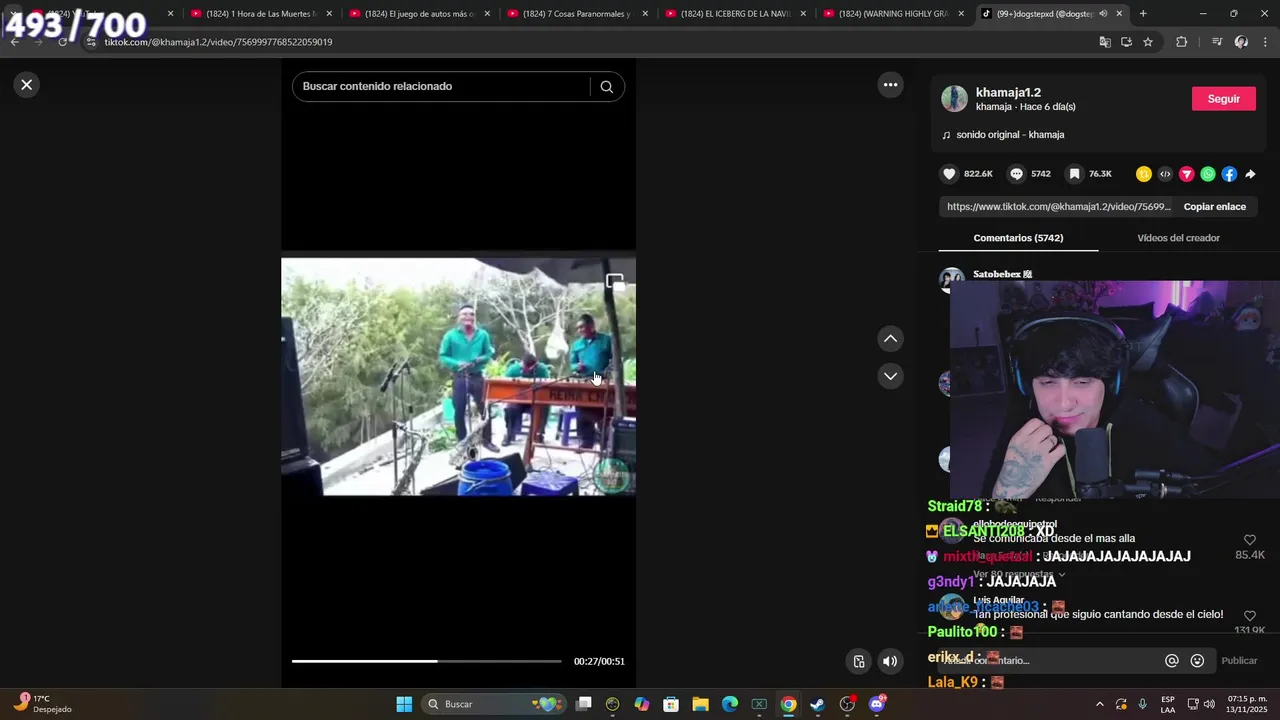1280x720 pixels.
Task: Toggle auto-scroll icon near video volume
Action: tap(859, 661)
